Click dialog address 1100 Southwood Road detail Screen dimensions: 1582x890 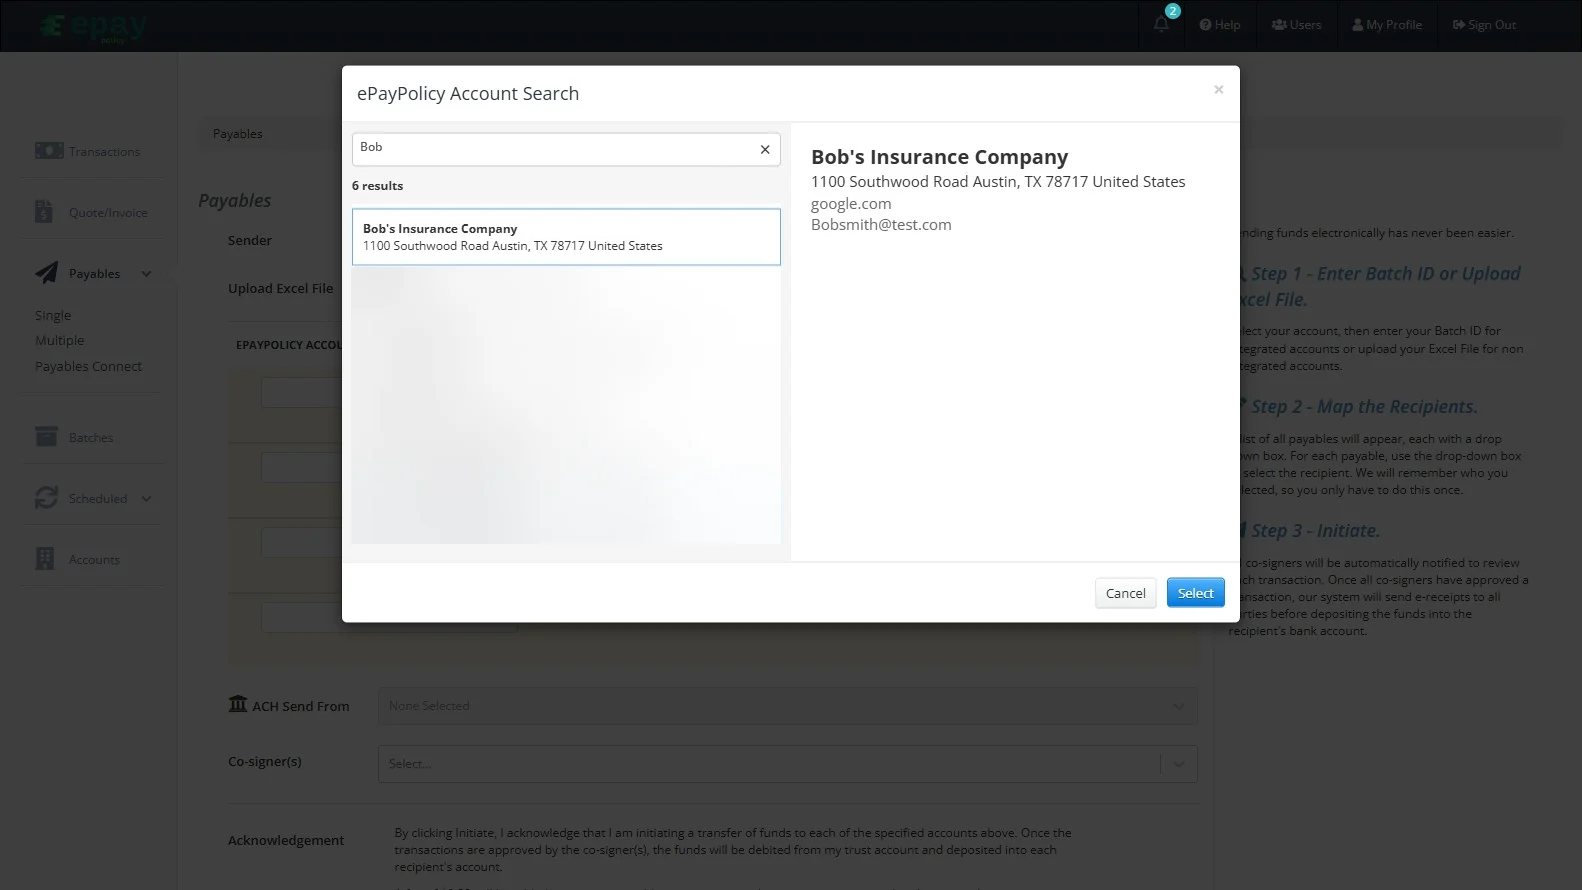998,182
